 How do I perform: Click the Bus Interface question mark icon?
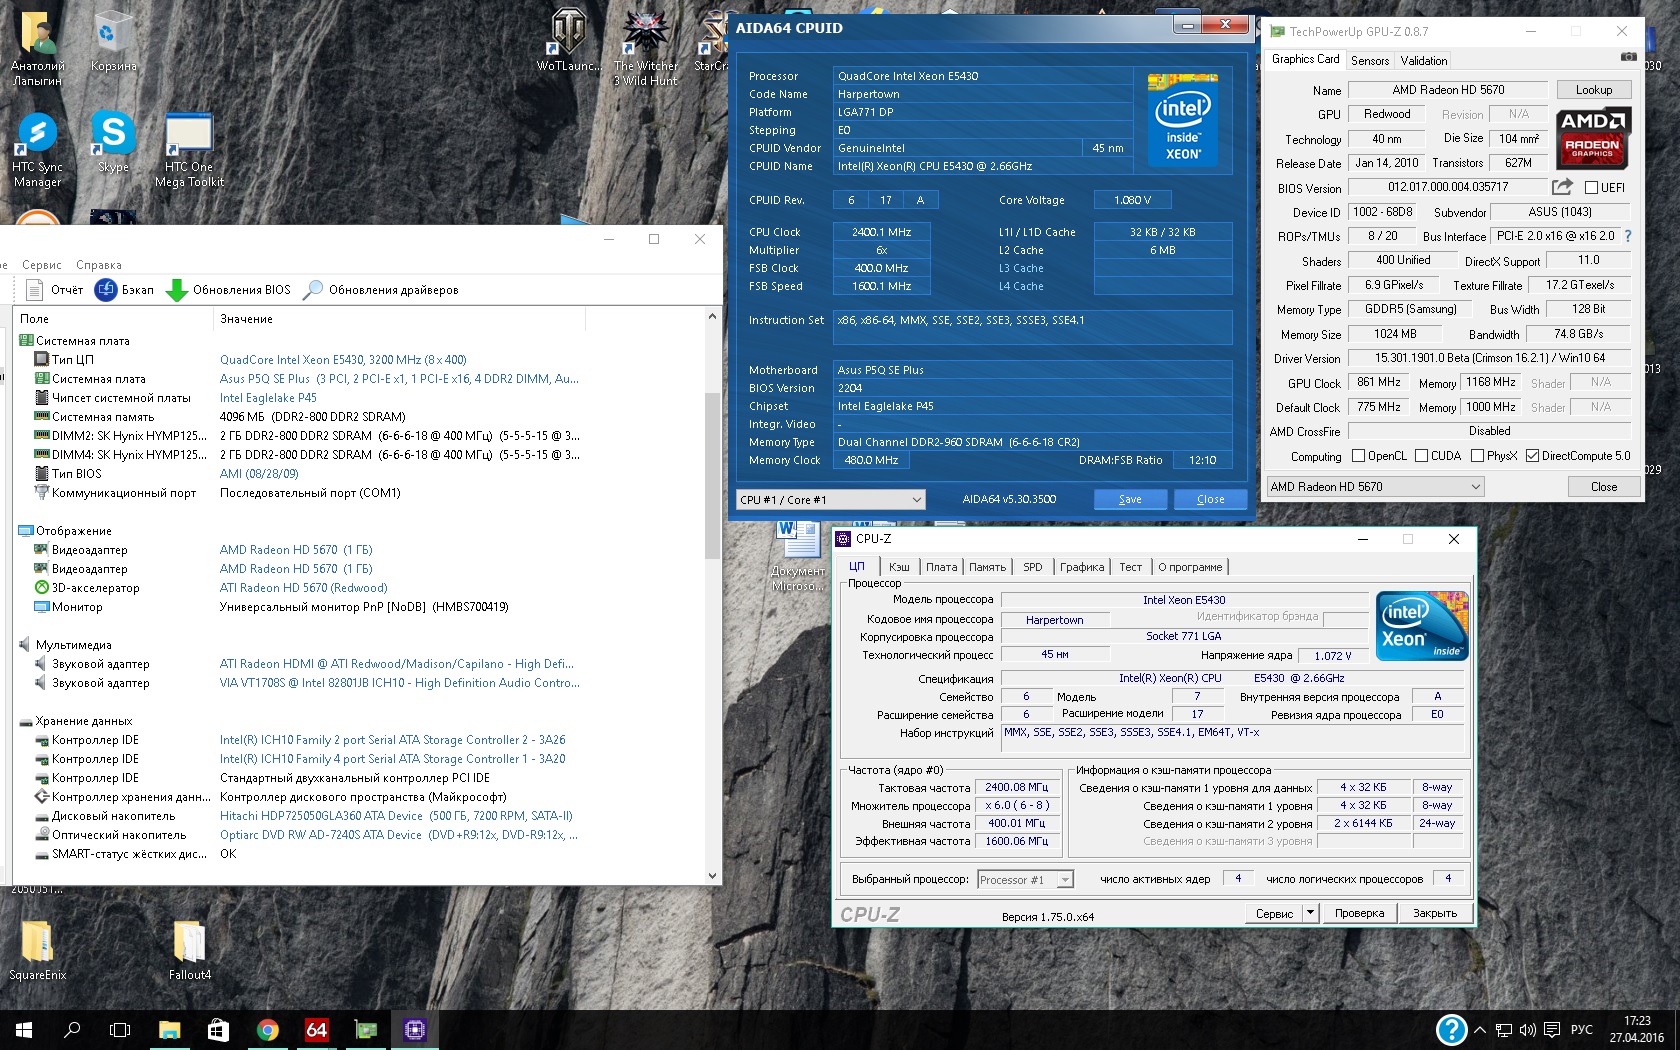[x=1627, y=236]
